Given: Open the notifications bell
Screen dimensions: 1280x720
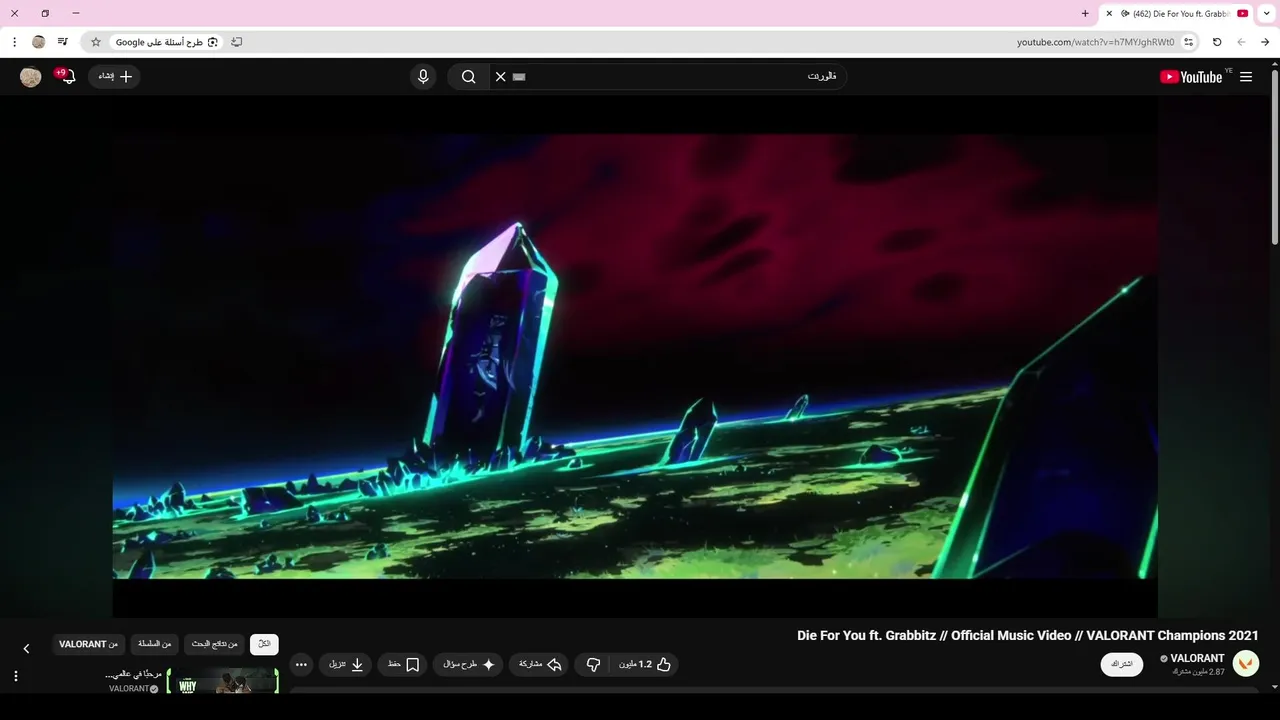Looking at the screenshot, I should (67, 77).
